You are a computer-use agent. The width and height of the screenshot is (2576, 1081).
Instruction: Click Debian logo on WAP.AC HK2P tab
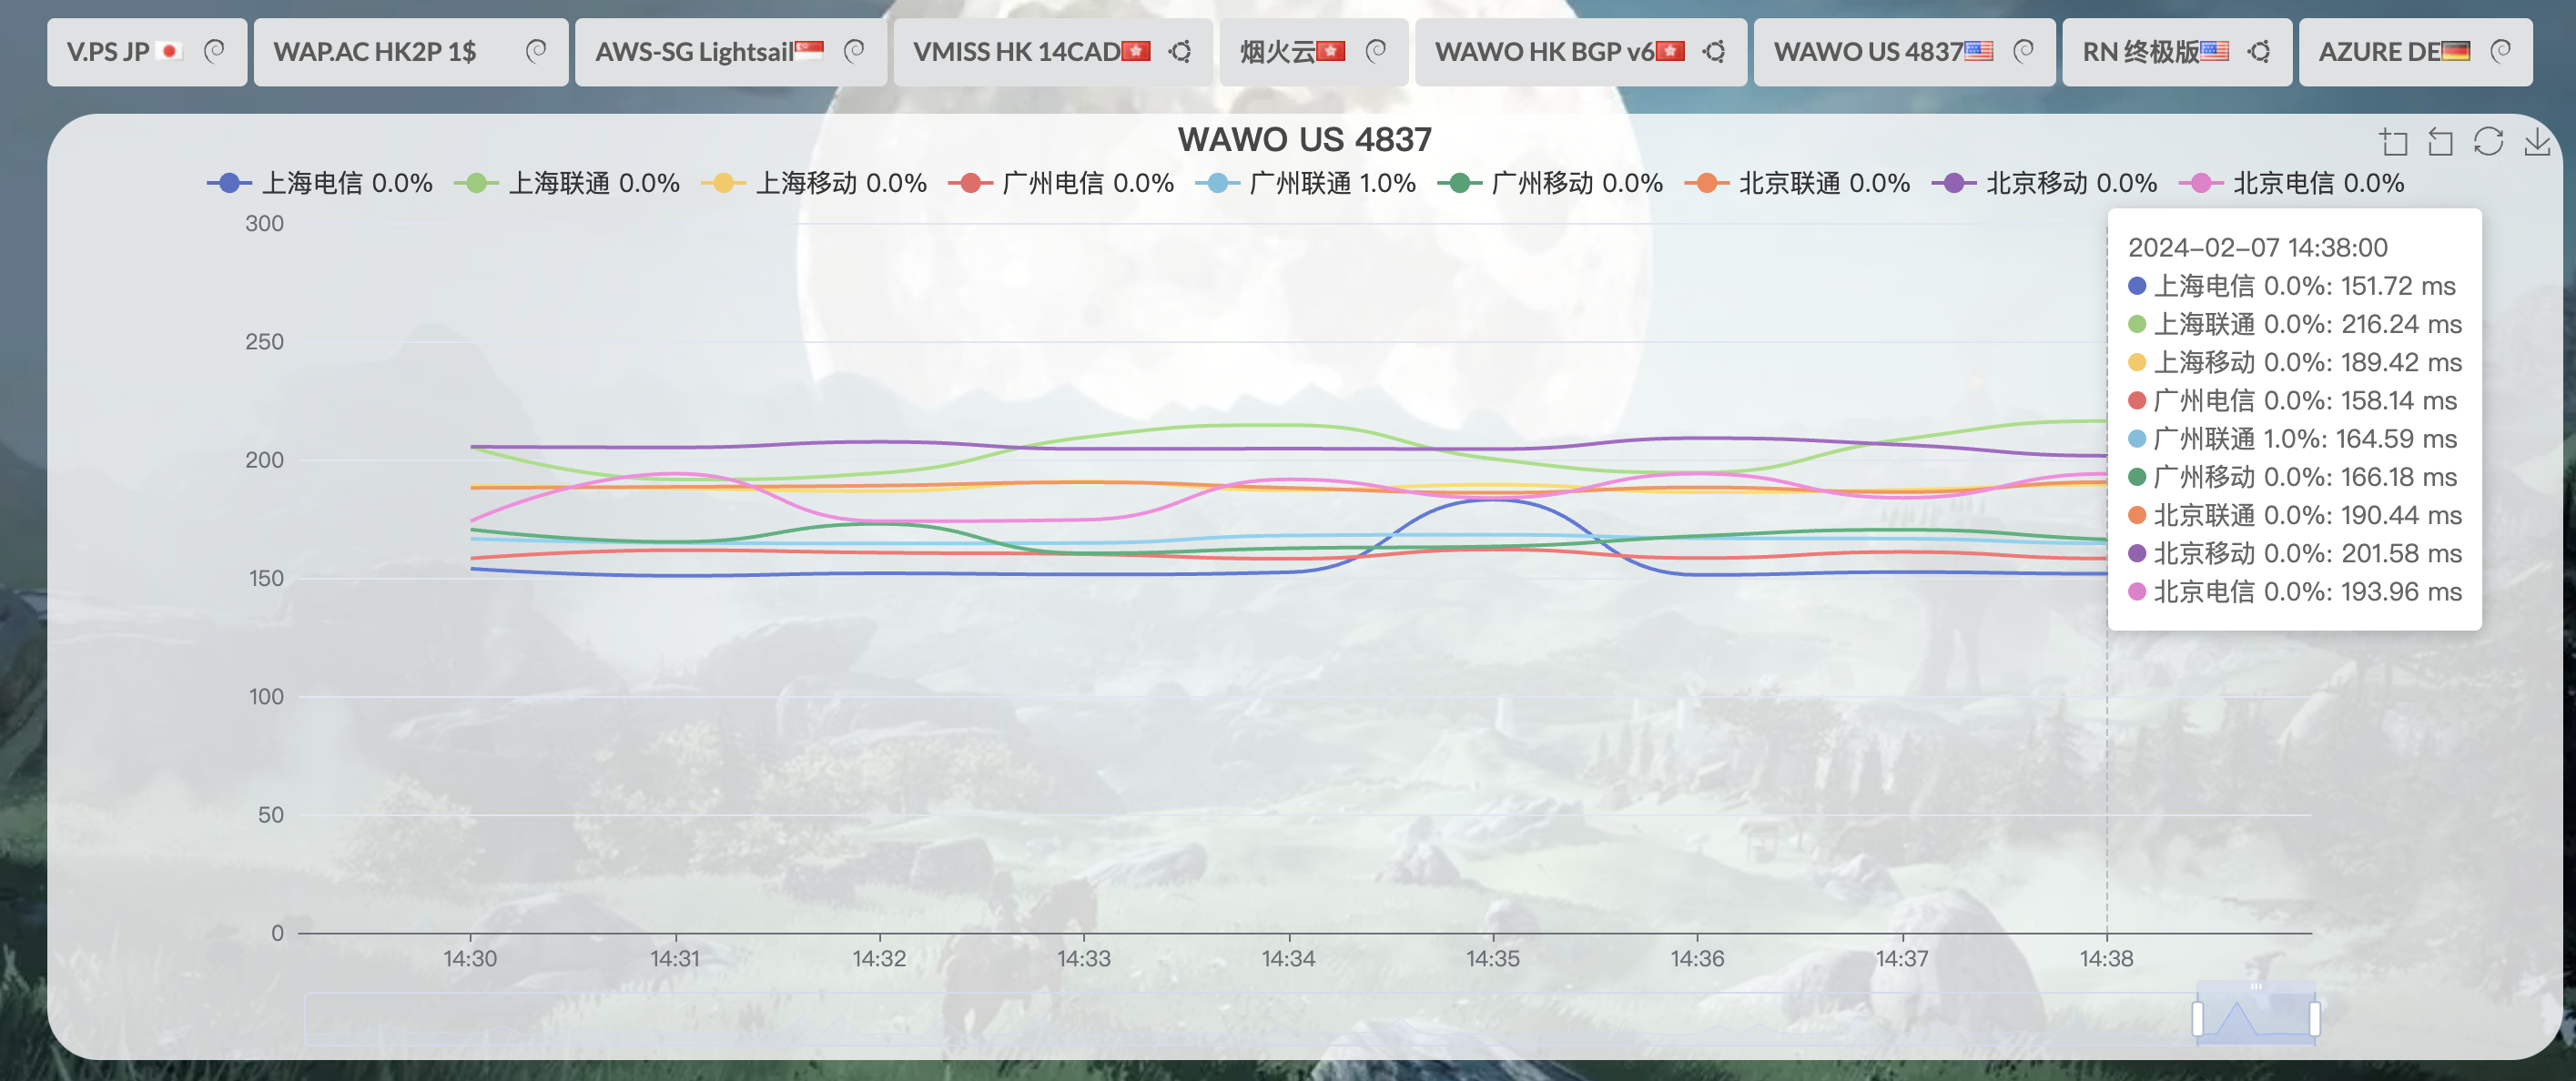(536, 51)
